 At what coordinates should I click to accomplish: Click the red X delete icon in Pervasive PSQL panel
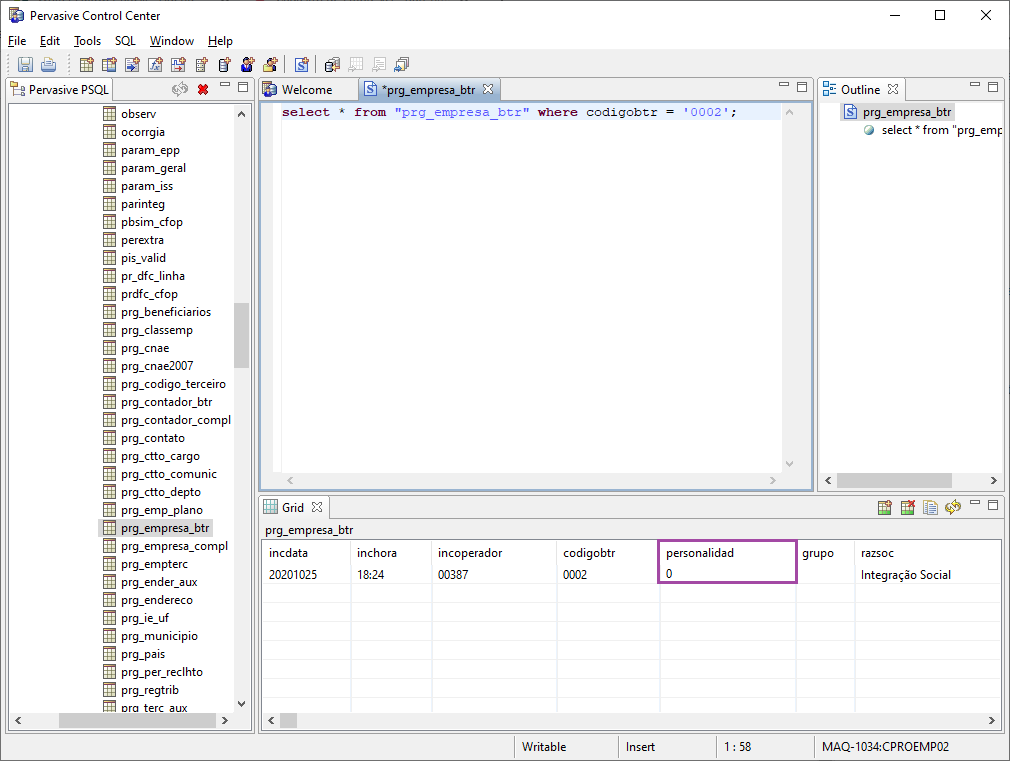203,90
